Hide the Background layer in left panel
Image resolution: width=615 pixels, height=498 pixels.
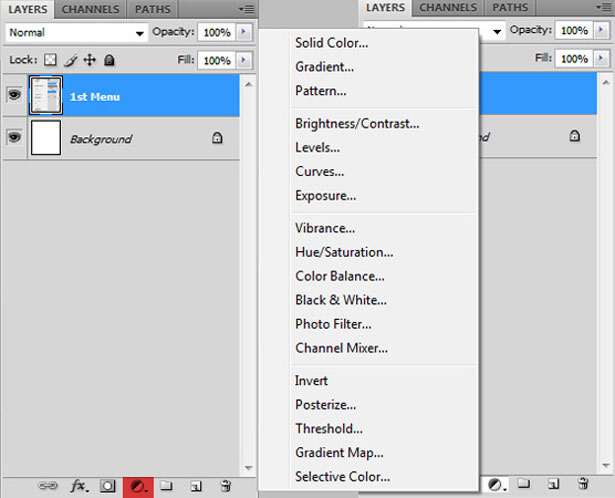tap(14, 137)
